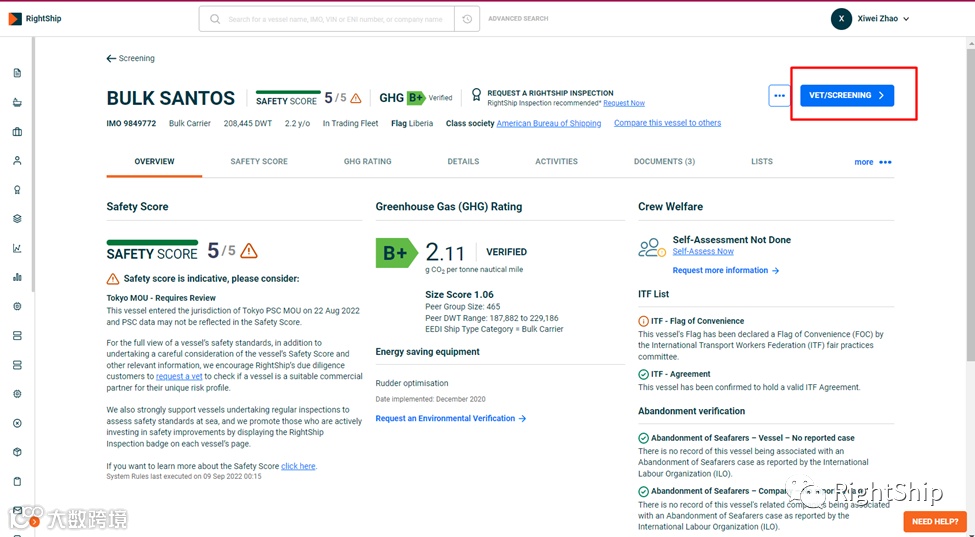This screenshot has width=975, height=537.
Task: Click the crew welfare people icon
Action: pyautogui.click(x=652, y=247)
